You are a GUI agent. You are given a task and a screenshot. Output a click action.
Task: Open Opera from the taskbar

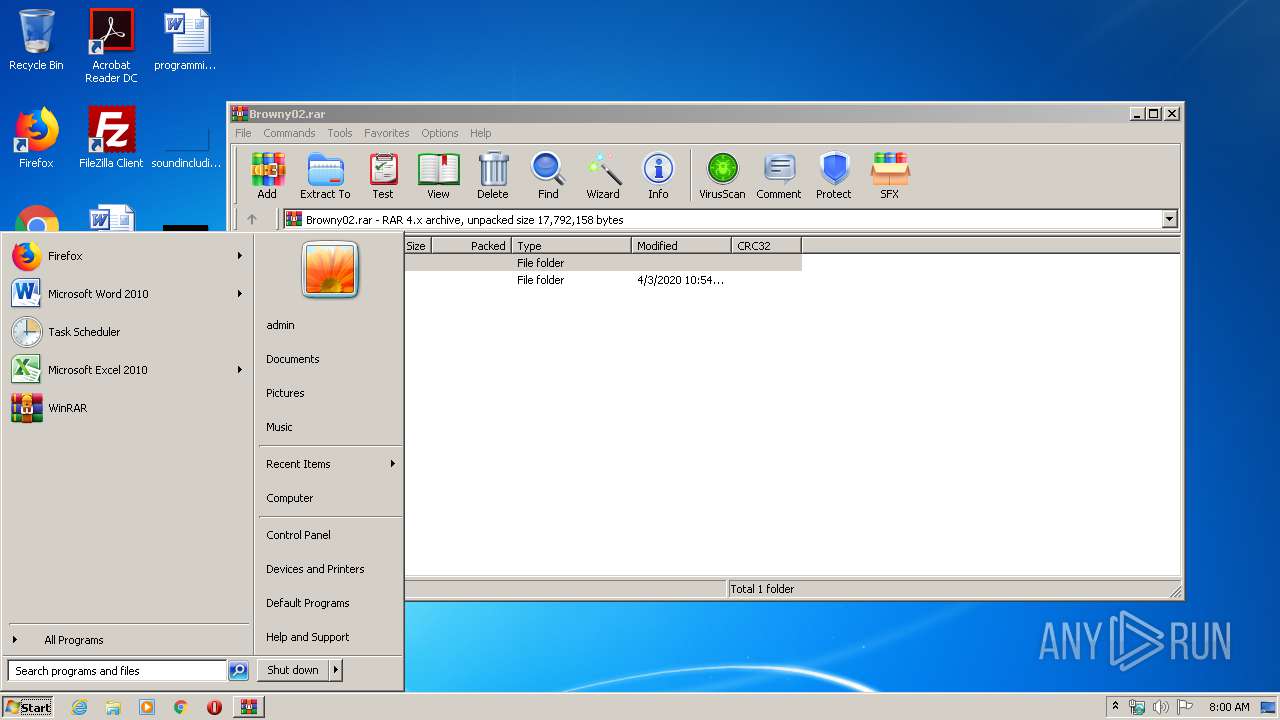pyautogui.click(x=214, y=707)
